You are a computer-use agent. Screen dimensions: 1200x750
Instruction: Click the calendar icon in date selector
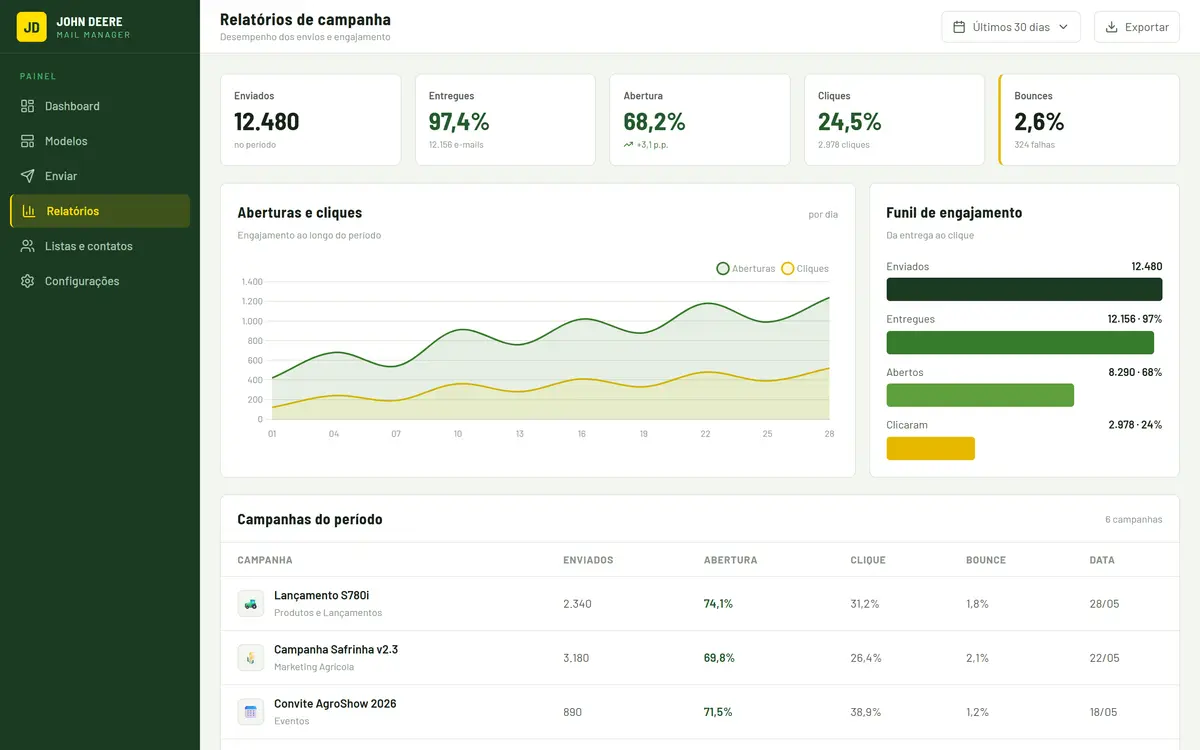[959, 27]
